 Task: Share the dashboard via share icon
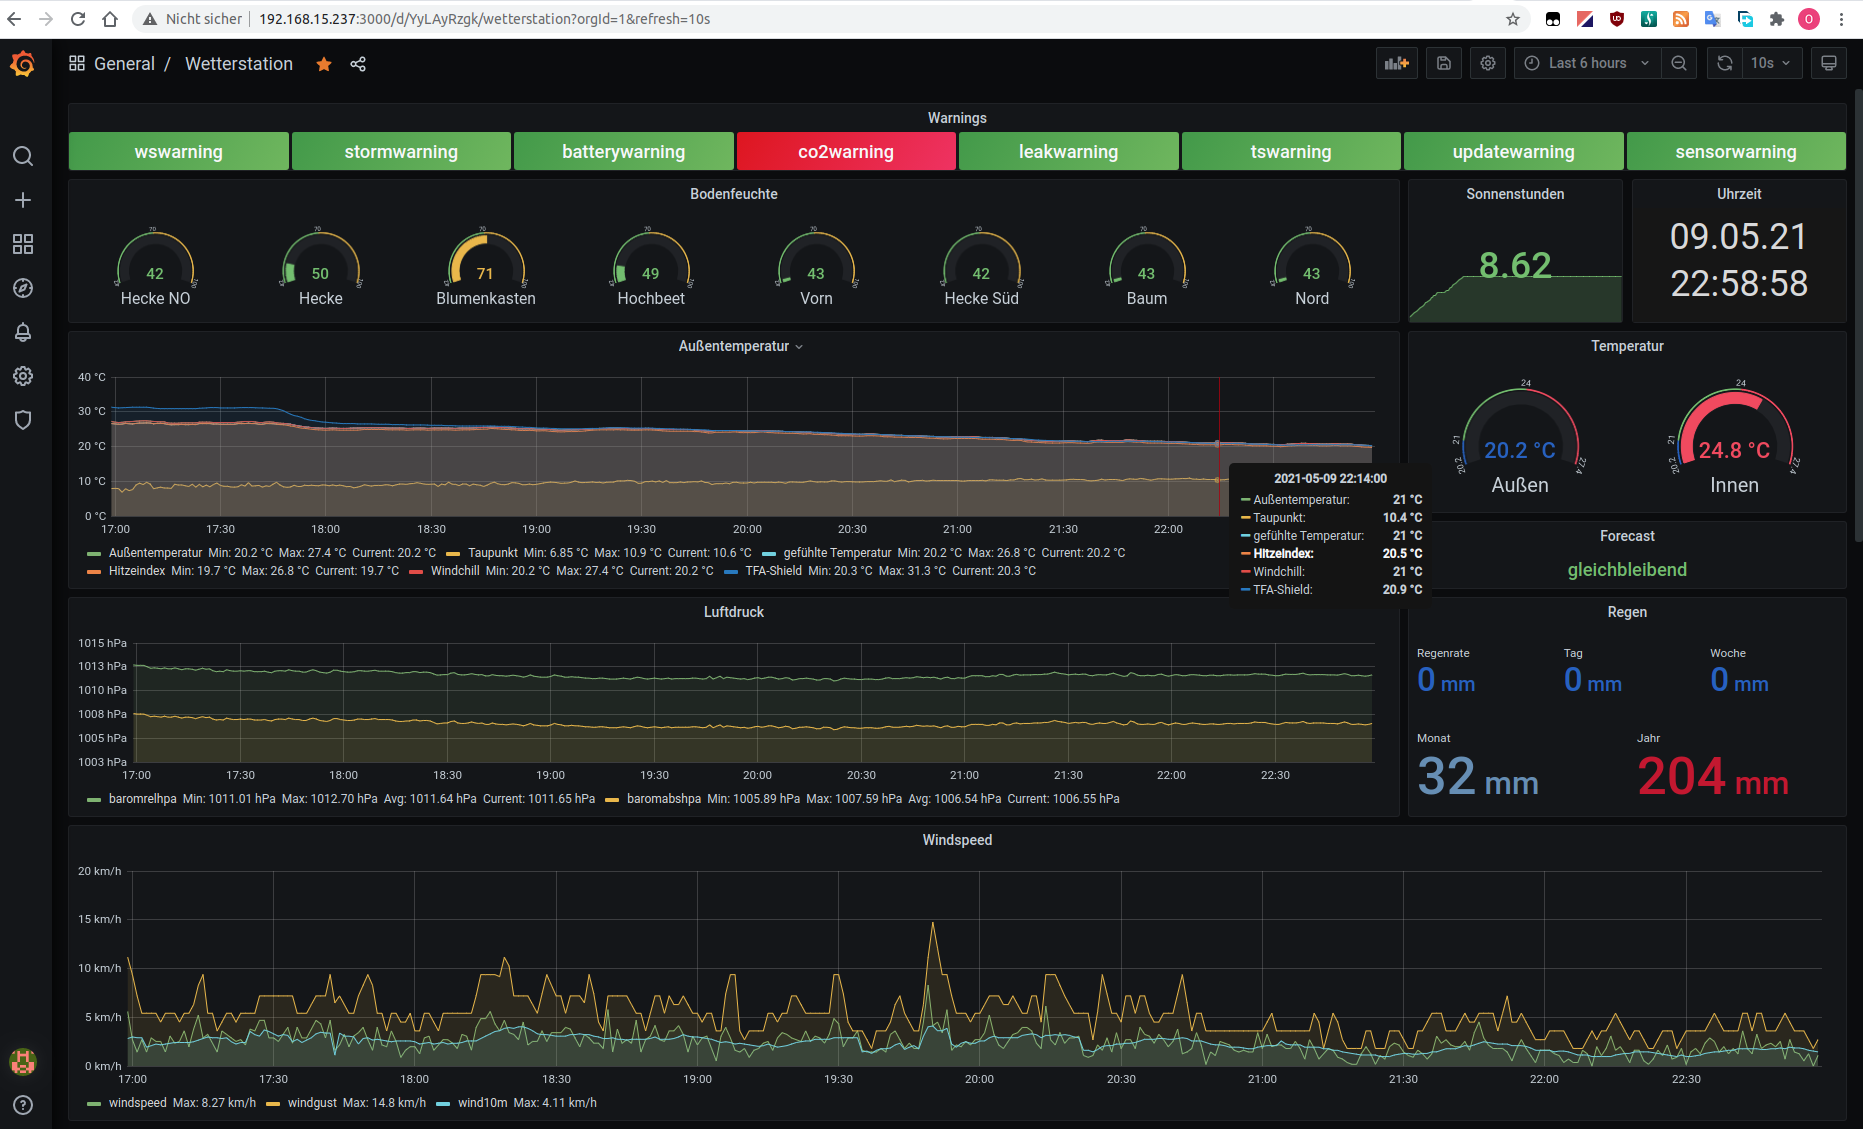(x=358, y=64)
